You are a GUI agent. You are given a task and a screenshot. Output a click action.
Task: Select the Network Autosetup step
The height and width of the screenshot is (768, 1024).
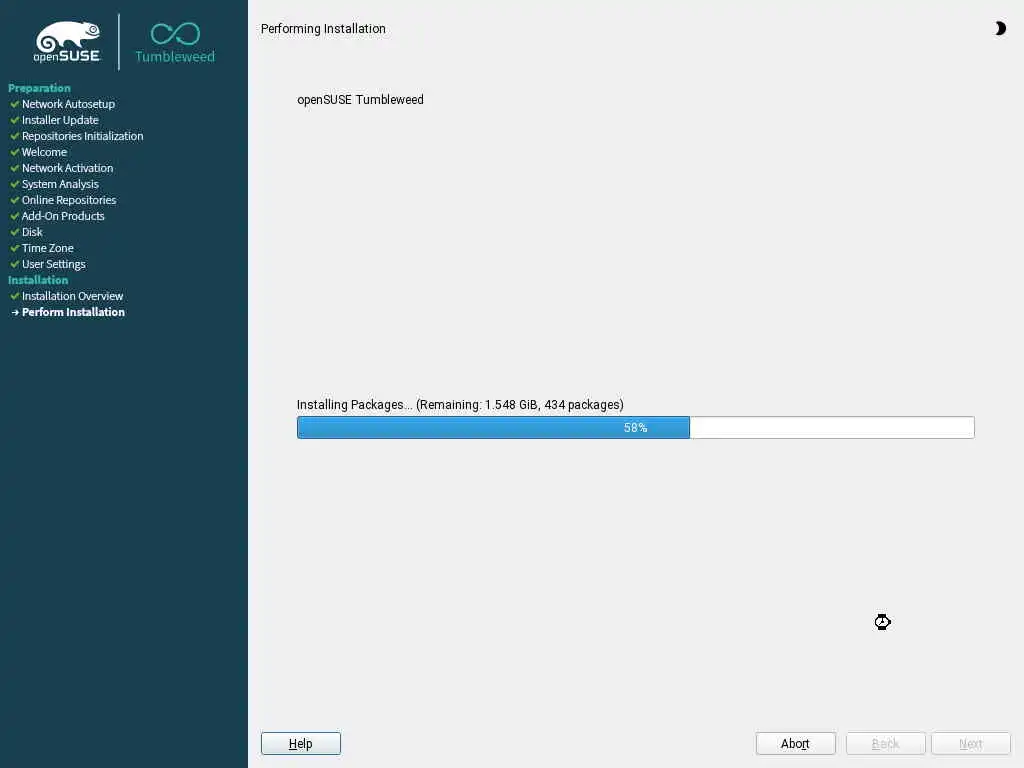(68, 104)
